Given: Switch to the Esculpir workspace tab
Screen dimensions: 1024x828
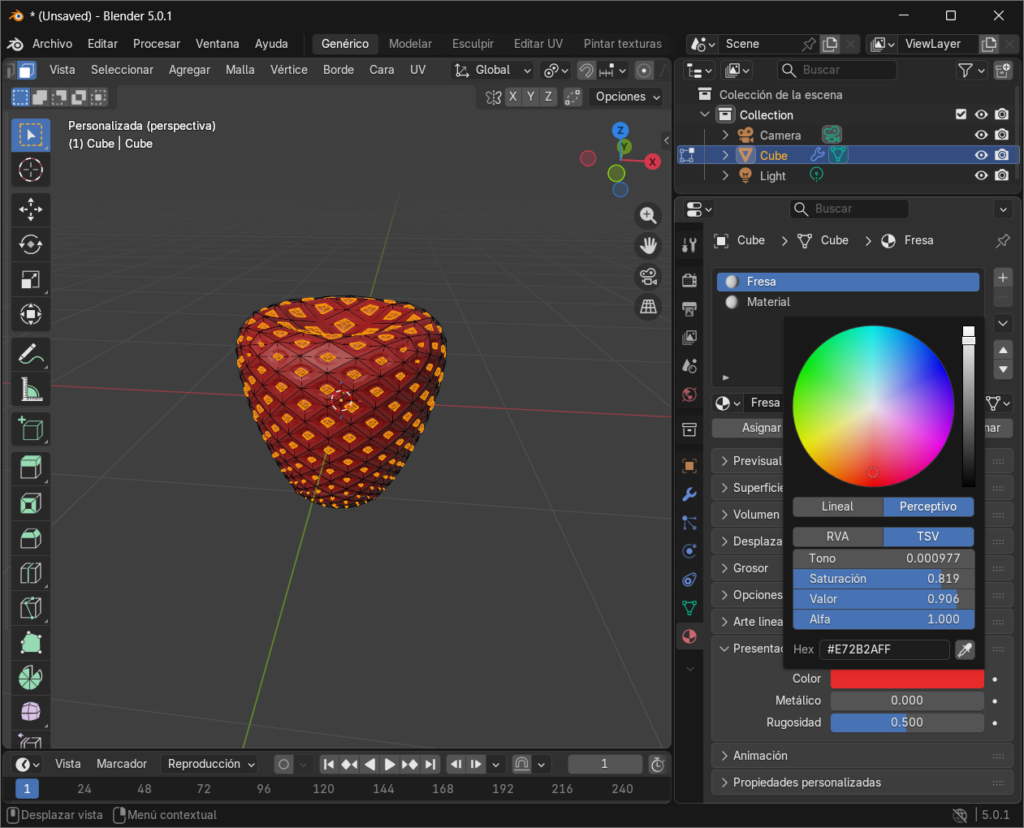Looking at the screenshot, I should click(472, 44).
